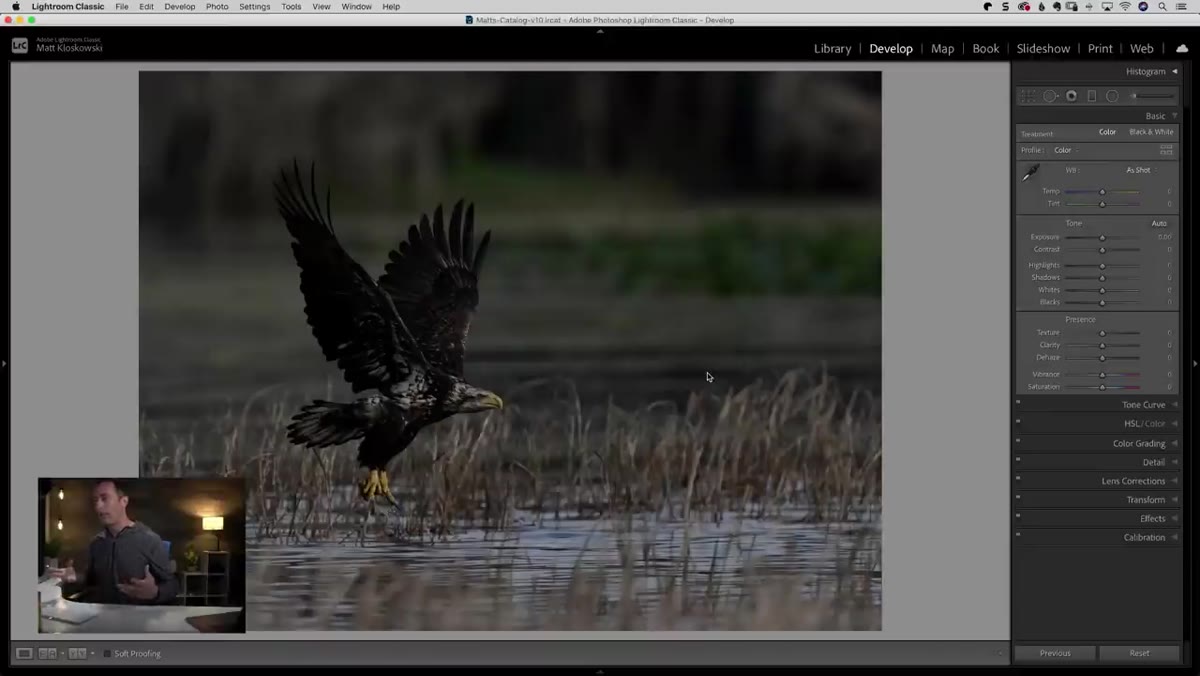Image resolution: width=1200 pixels, height=676 pixels.
Task: Expand the Detail panel triangle
Action: click(x=1175, y=462)
